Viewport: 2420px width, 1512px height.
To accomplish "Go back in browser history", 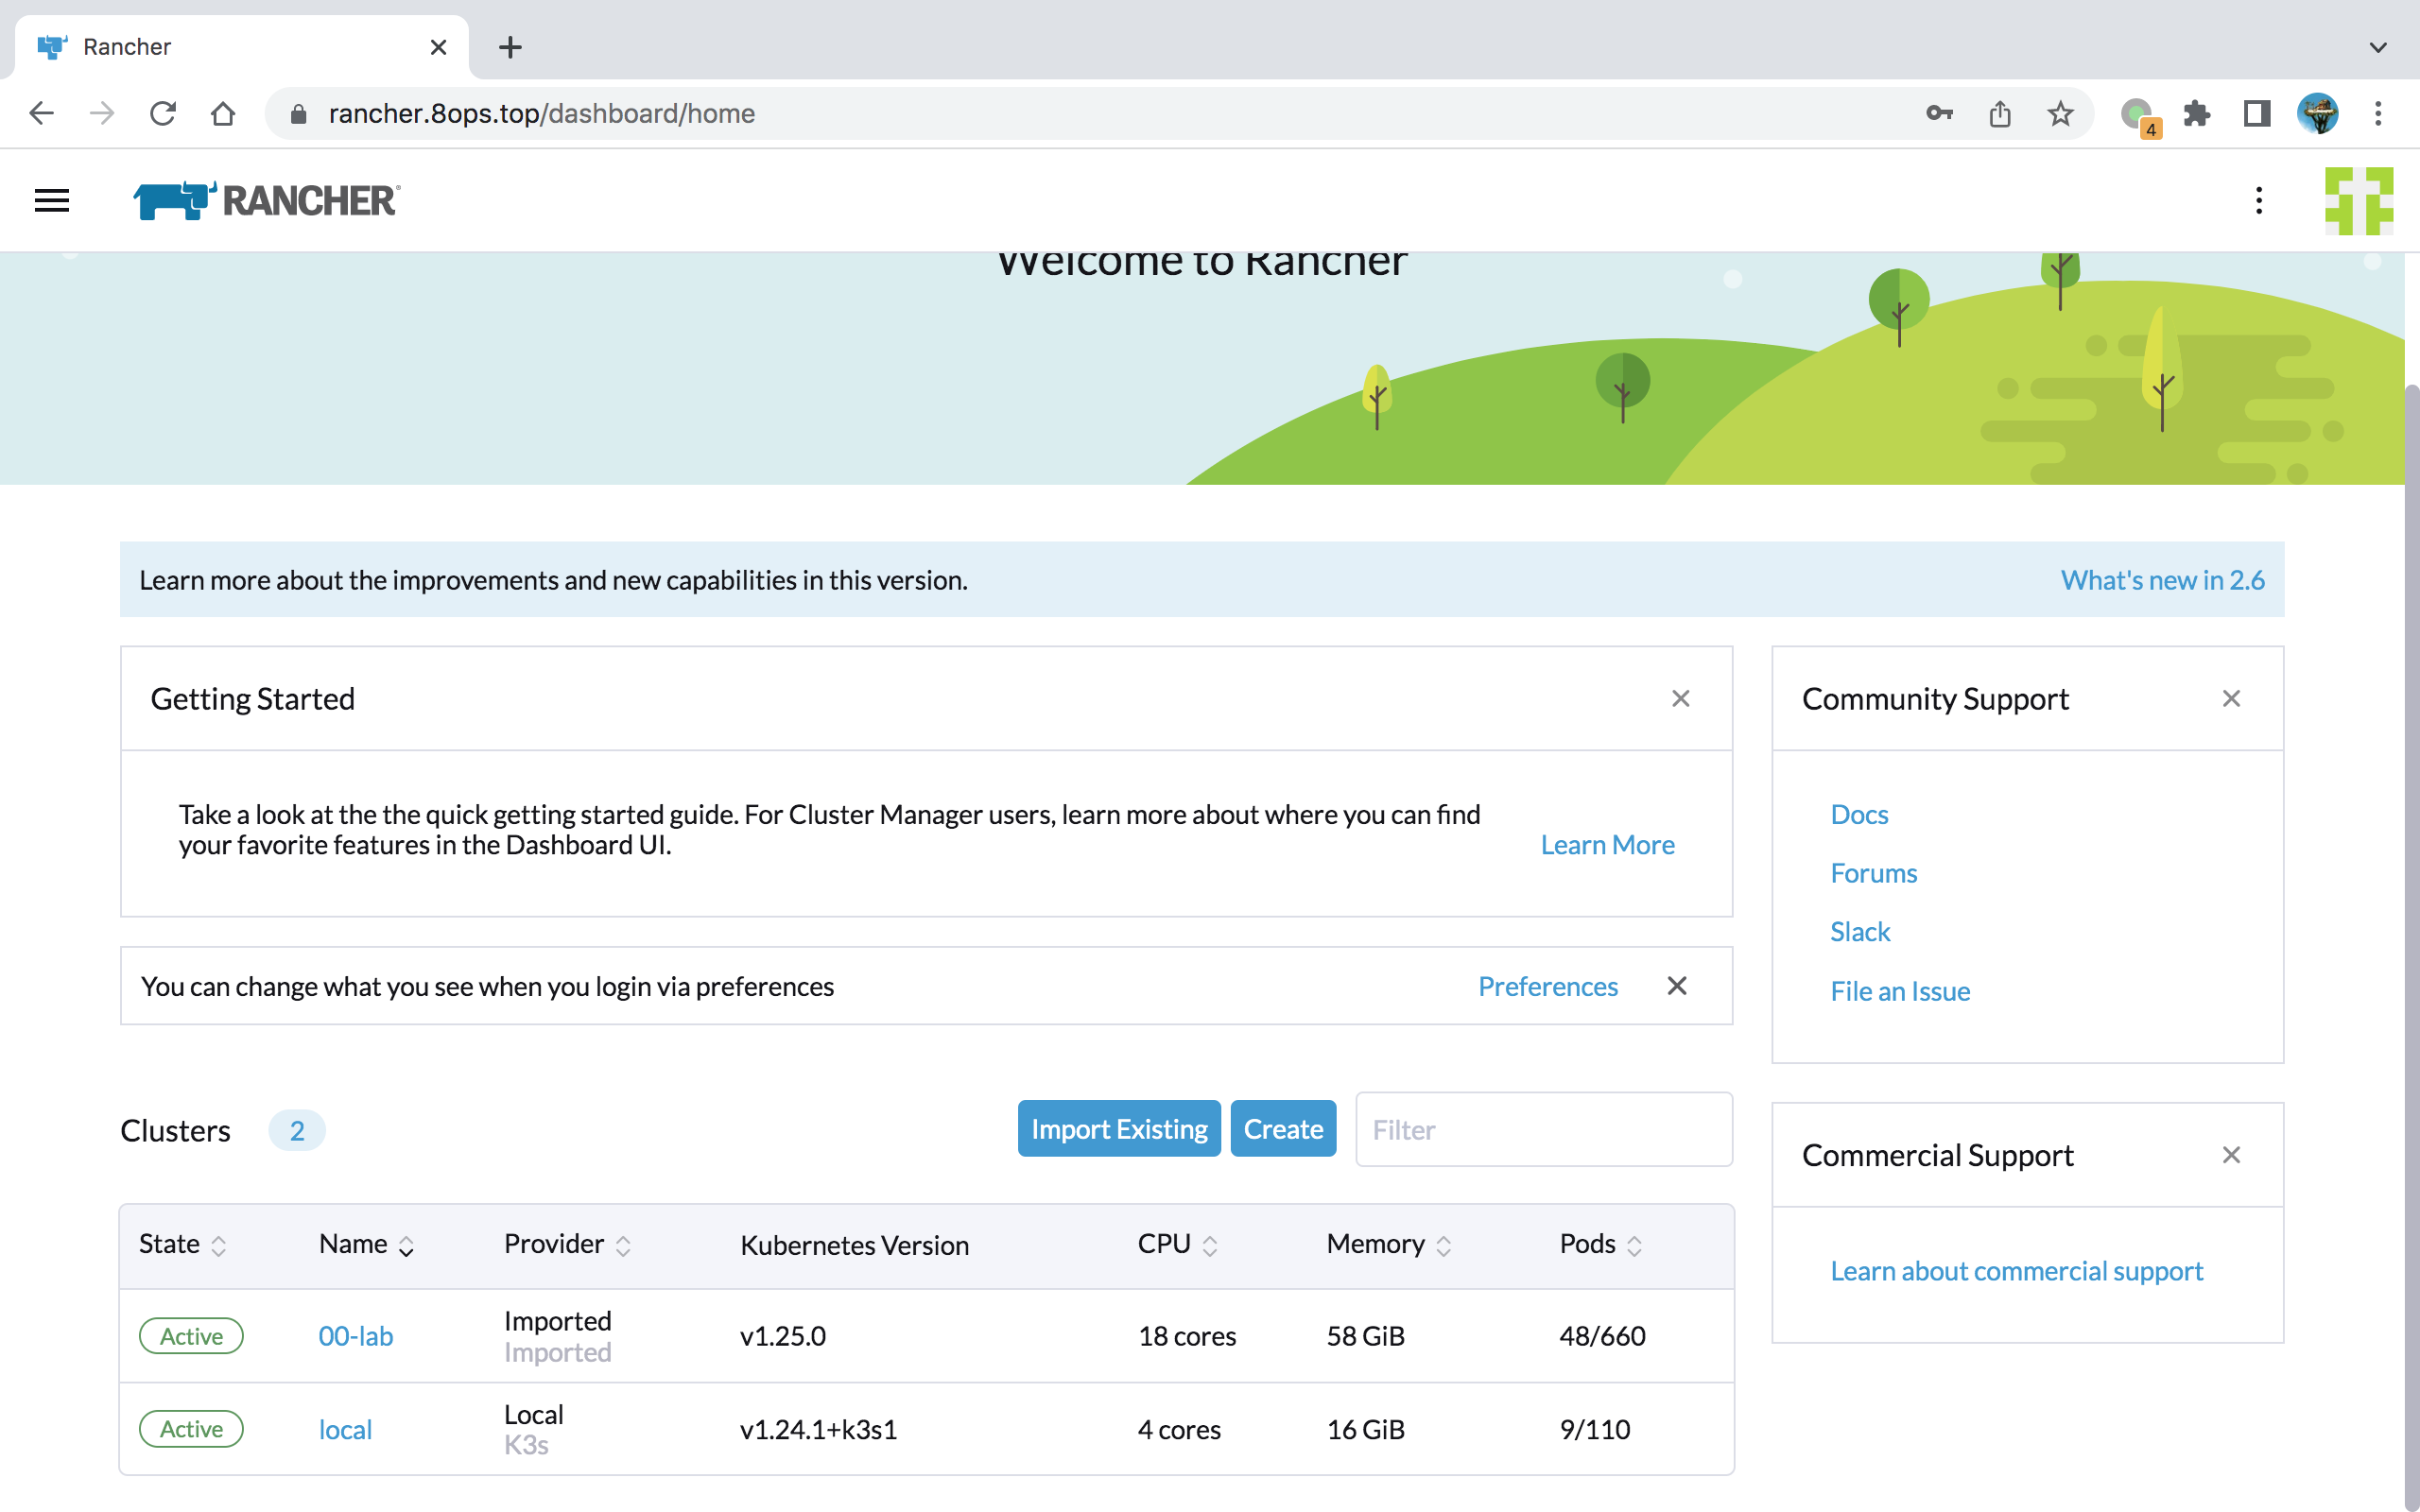I will pyautogui.click(x=42, y=113).
